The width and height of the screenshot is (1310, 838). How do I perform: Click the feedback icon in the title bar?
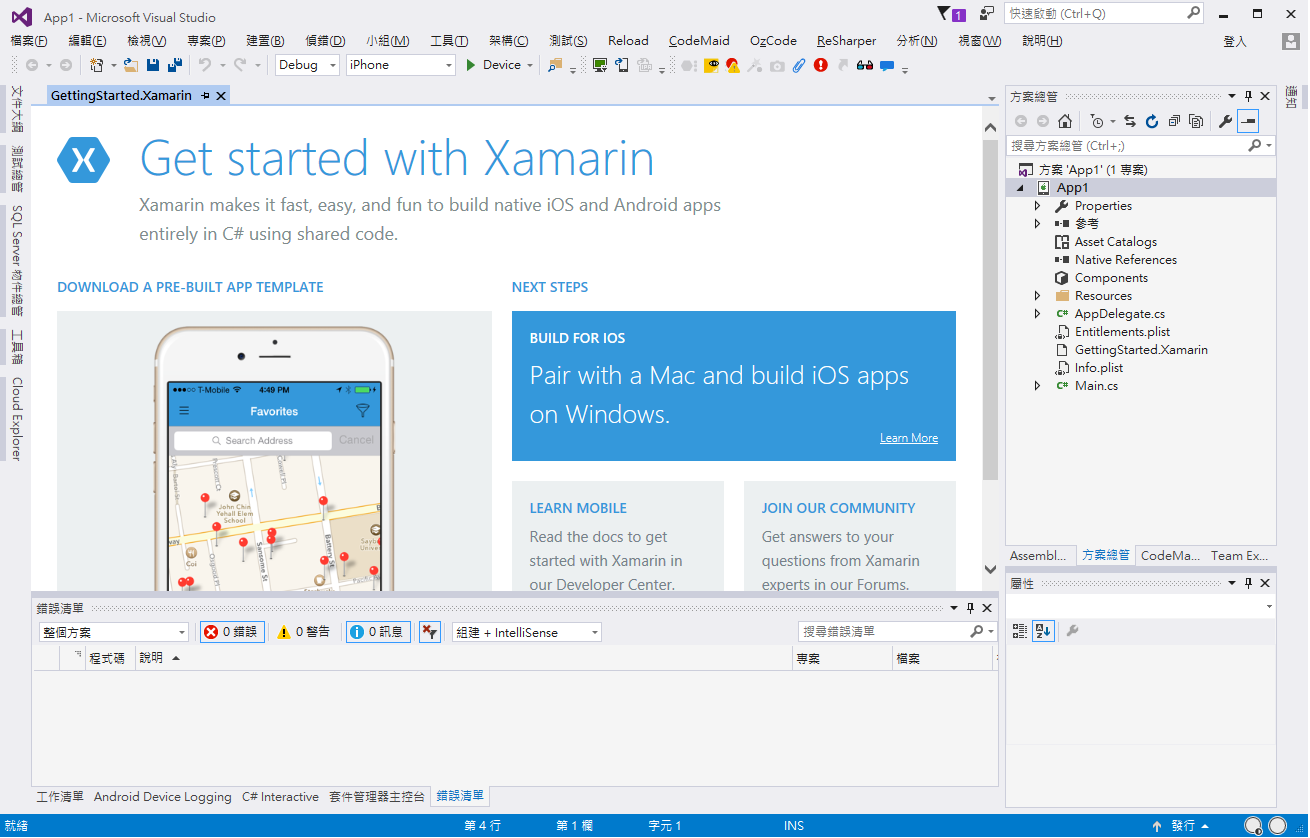coord(987,14)
